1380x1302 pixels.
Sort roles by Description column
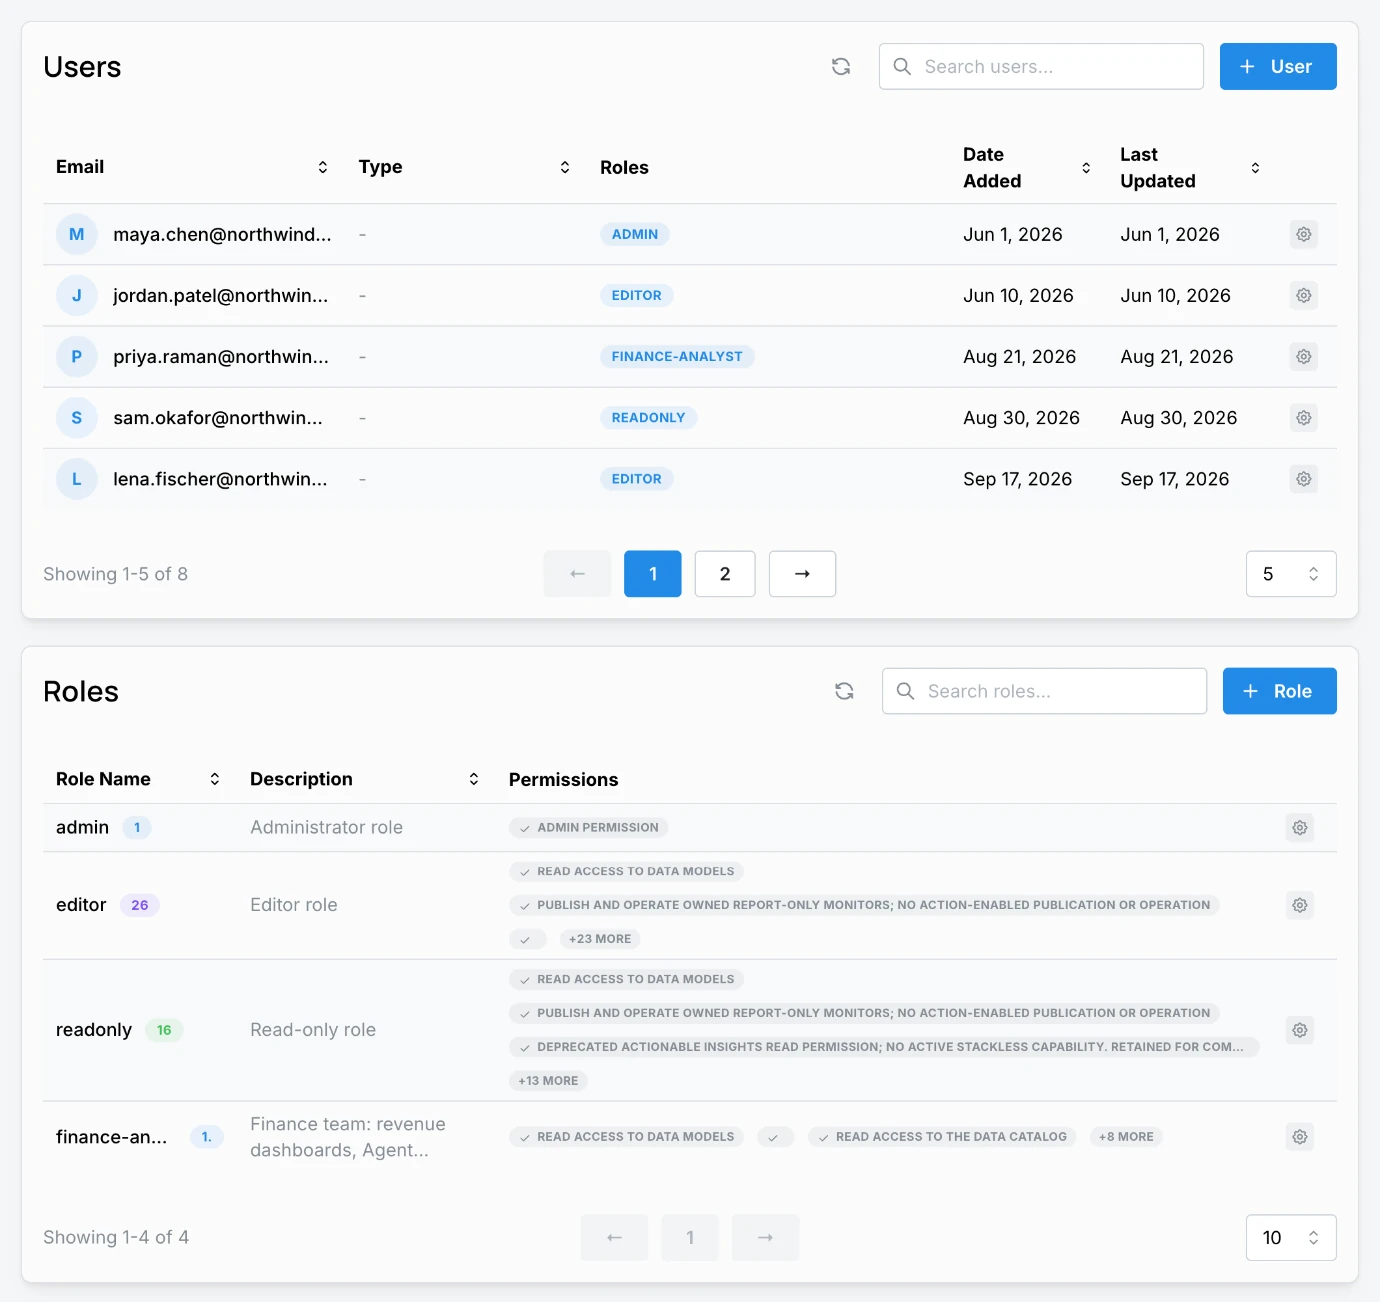[474, 779]
